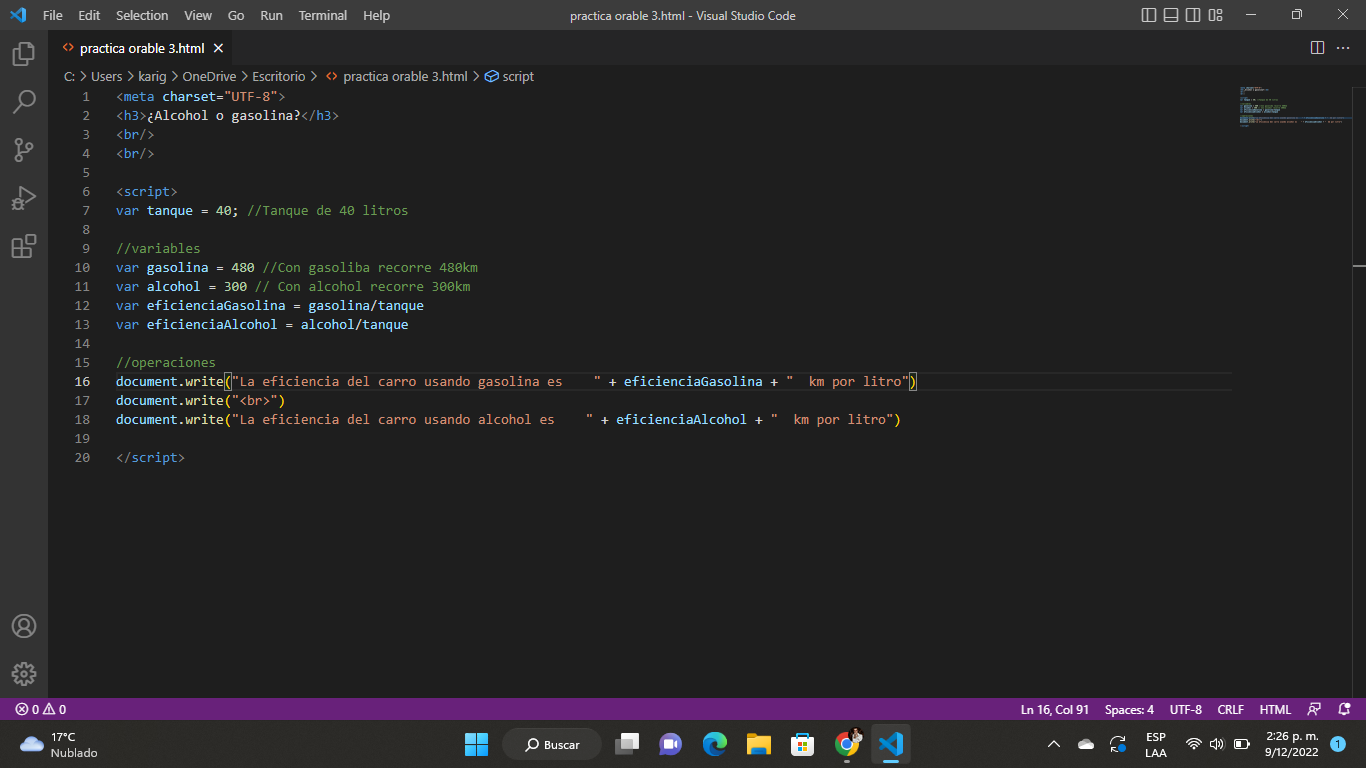The height and width of the screenshot is (768, 1366).
Task: Open the Run and Debug view
Action: coord(24,197)
